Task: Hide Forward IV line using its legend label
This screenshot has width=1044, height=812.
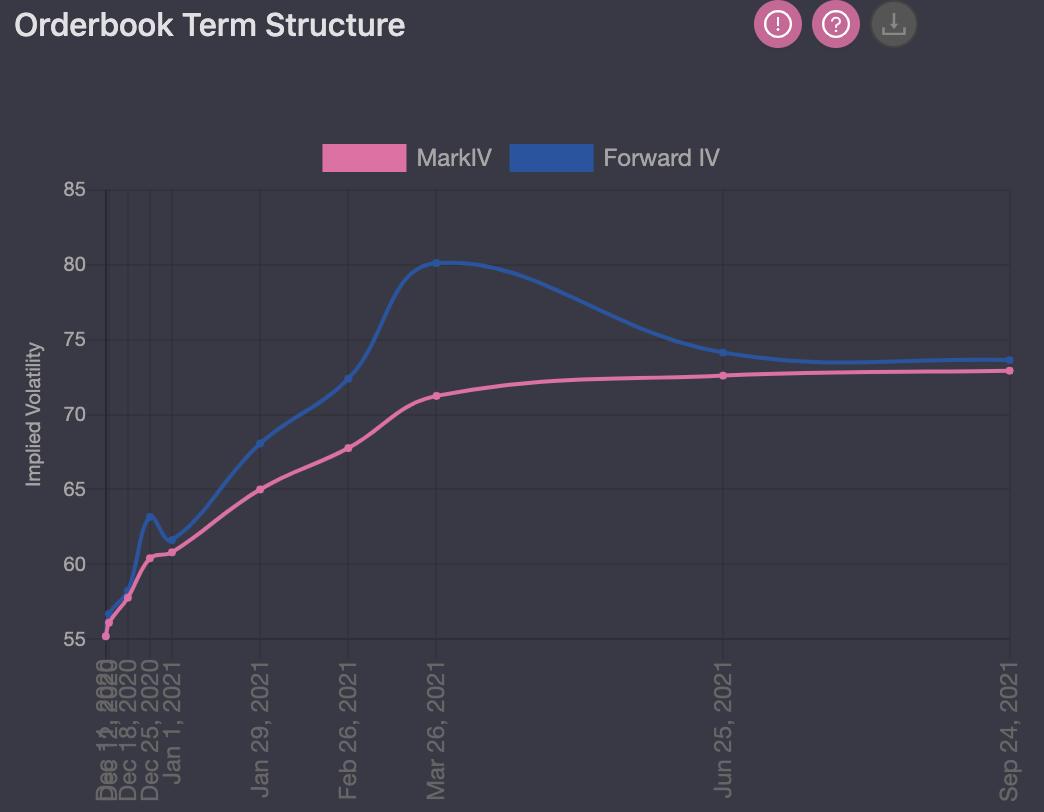Action: (661, 158)
